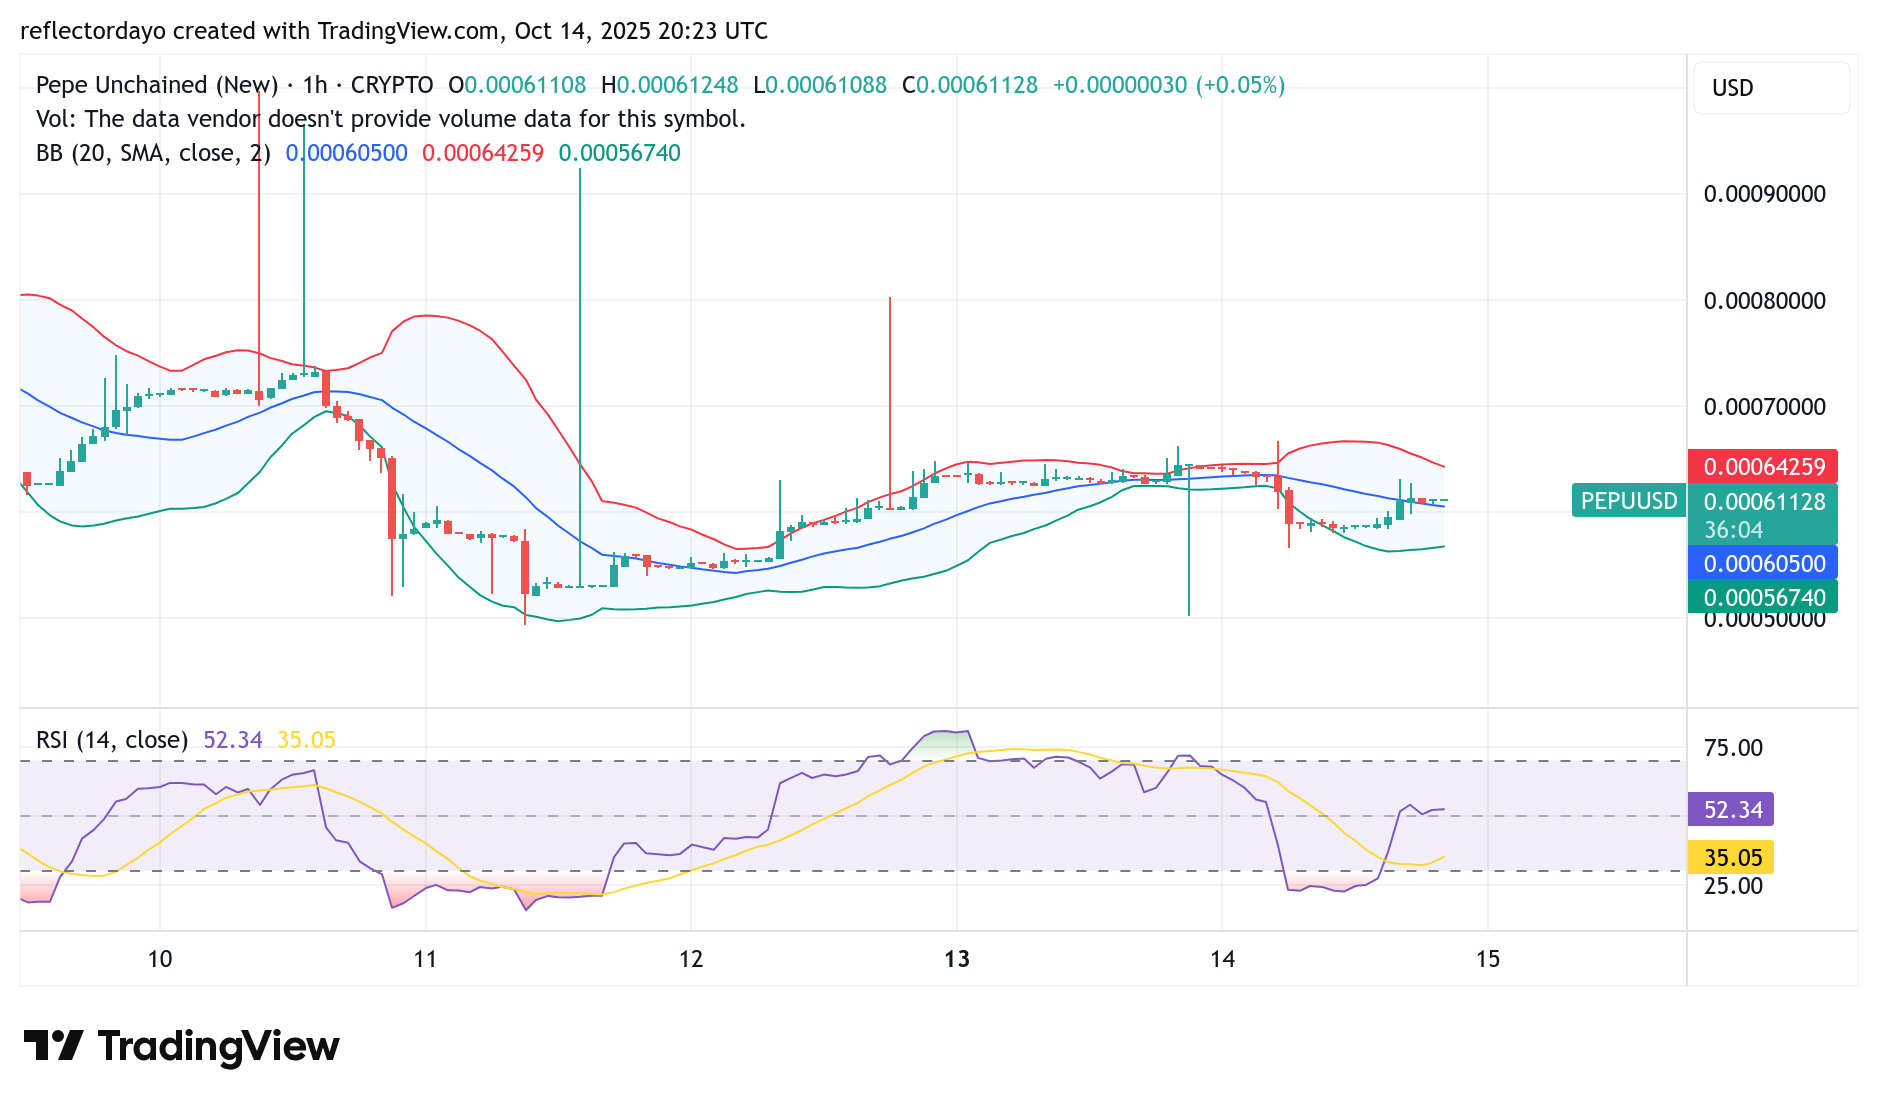Click bold date 13 on the time axis
Screen dimensions: 1878x1106
coord(957,960)
